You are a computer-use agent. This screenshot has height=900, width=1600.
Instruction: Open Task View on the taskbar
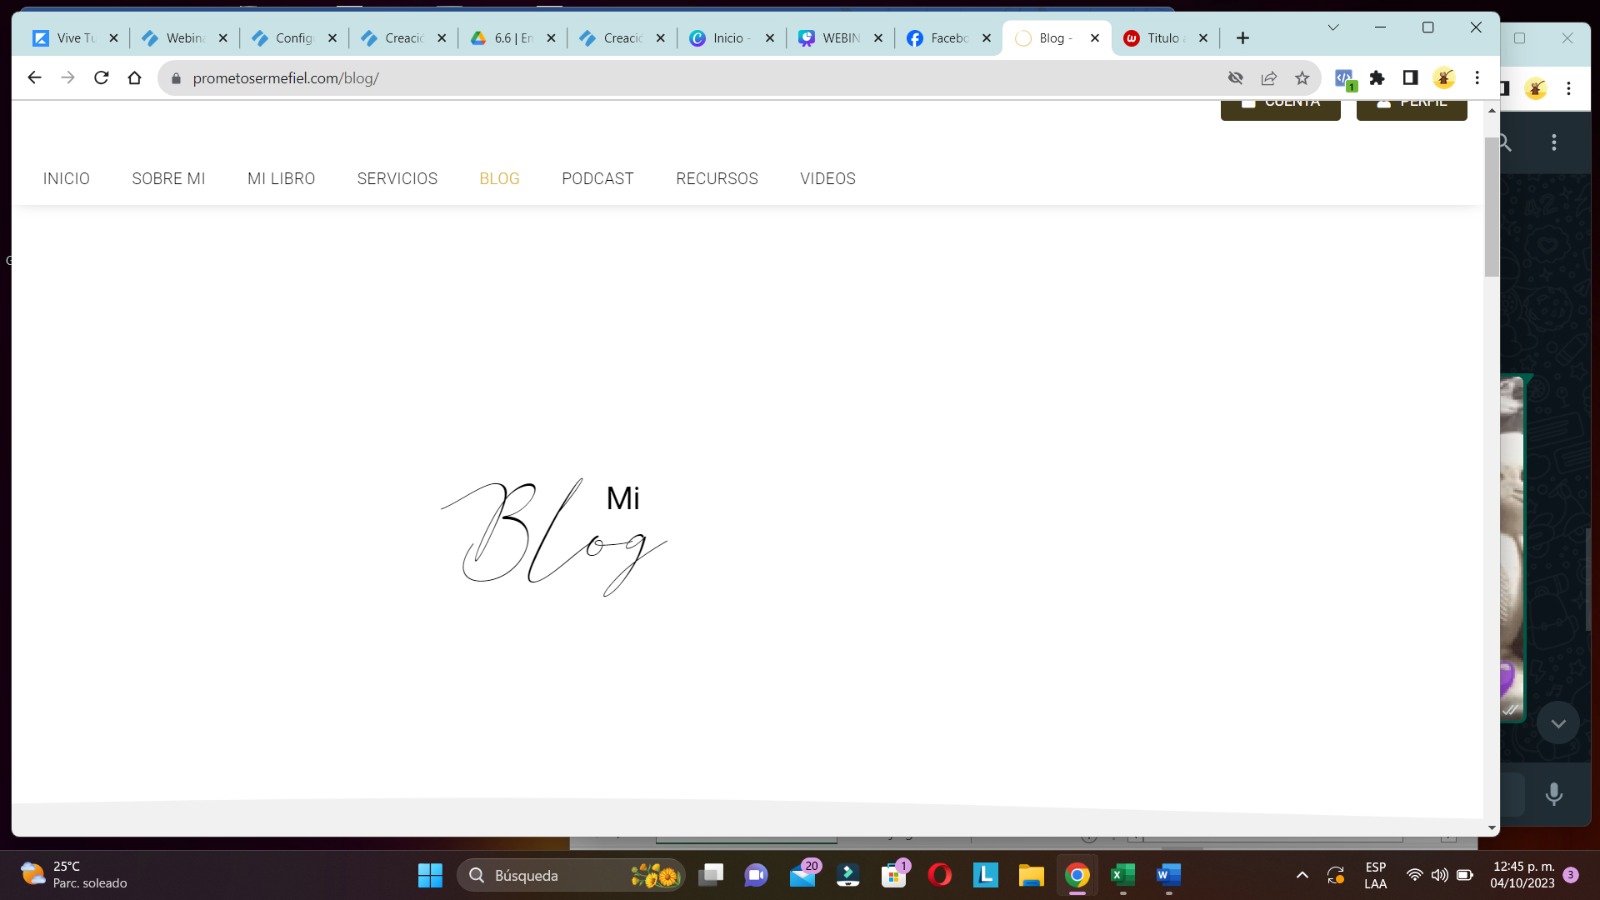coord(711,876)
